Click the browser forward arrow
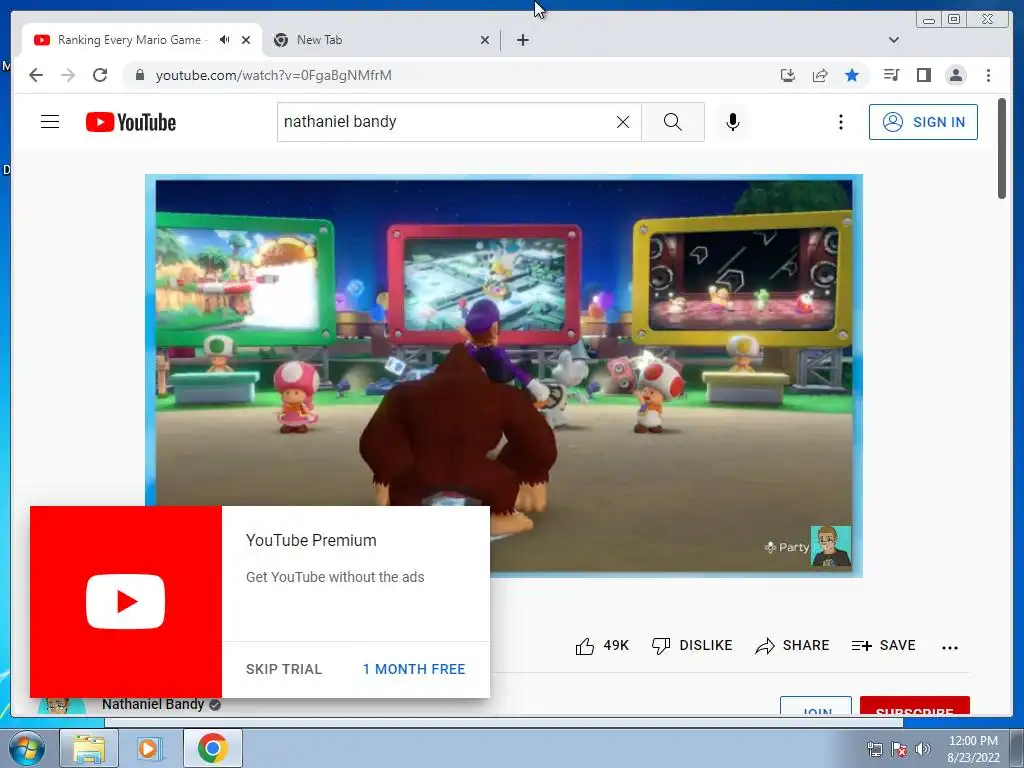The width and height of the screenshot is (1024, 768). click(68, 75)
